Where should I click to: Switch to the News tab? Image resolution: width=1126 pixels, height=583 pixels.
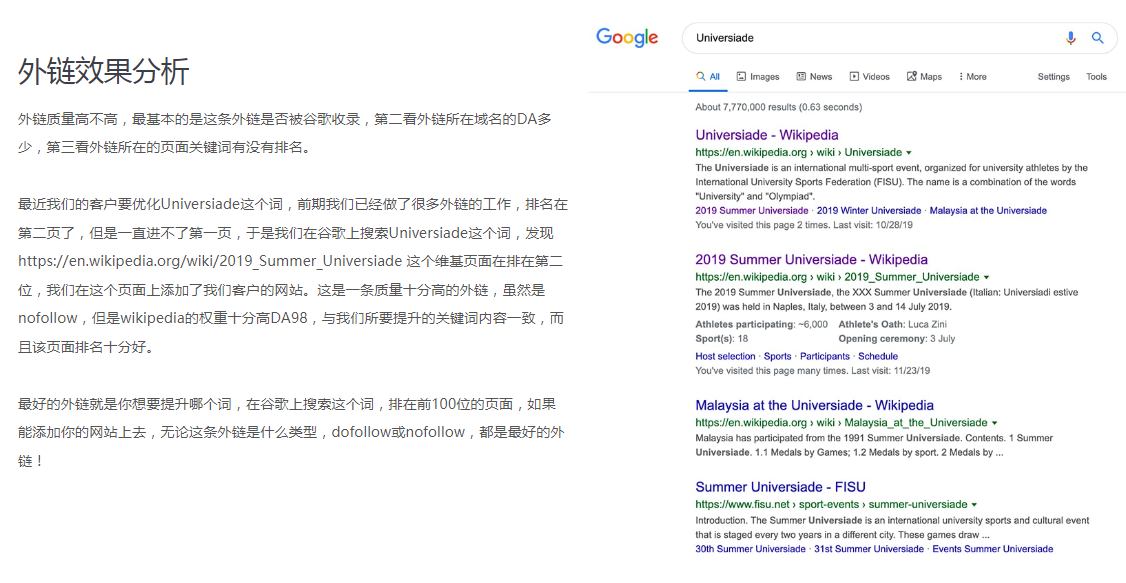[x=814, y=77]
